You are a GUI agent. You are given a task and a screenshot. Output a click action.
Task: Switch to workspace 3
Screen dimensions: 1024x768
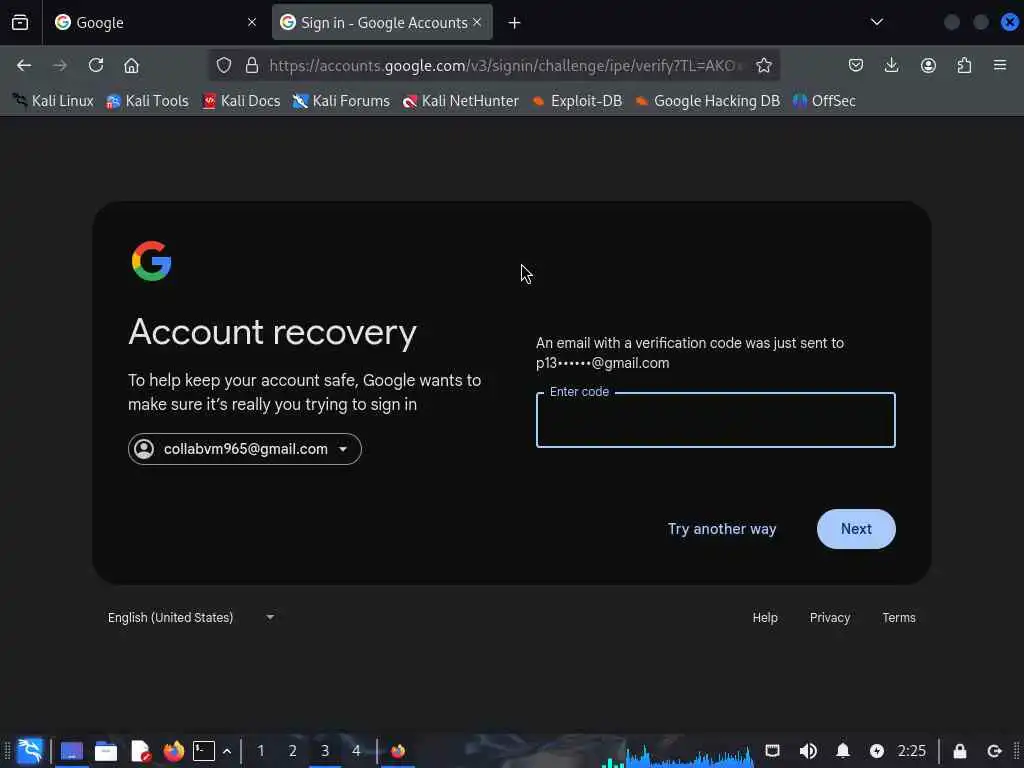coord(325,751)
